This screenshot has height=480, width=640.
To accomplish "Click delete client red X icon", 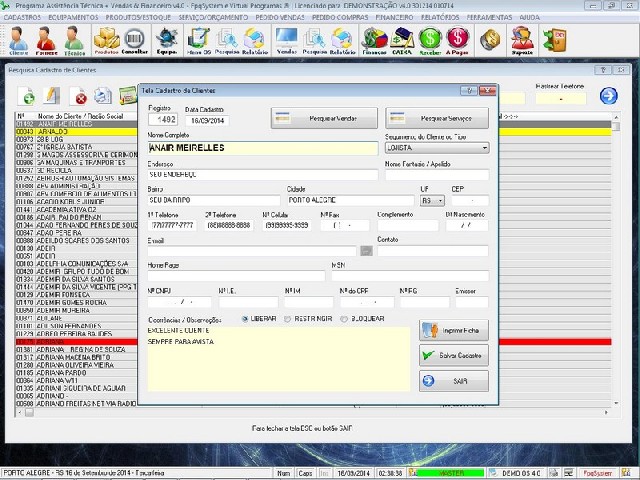I will 78,96.
